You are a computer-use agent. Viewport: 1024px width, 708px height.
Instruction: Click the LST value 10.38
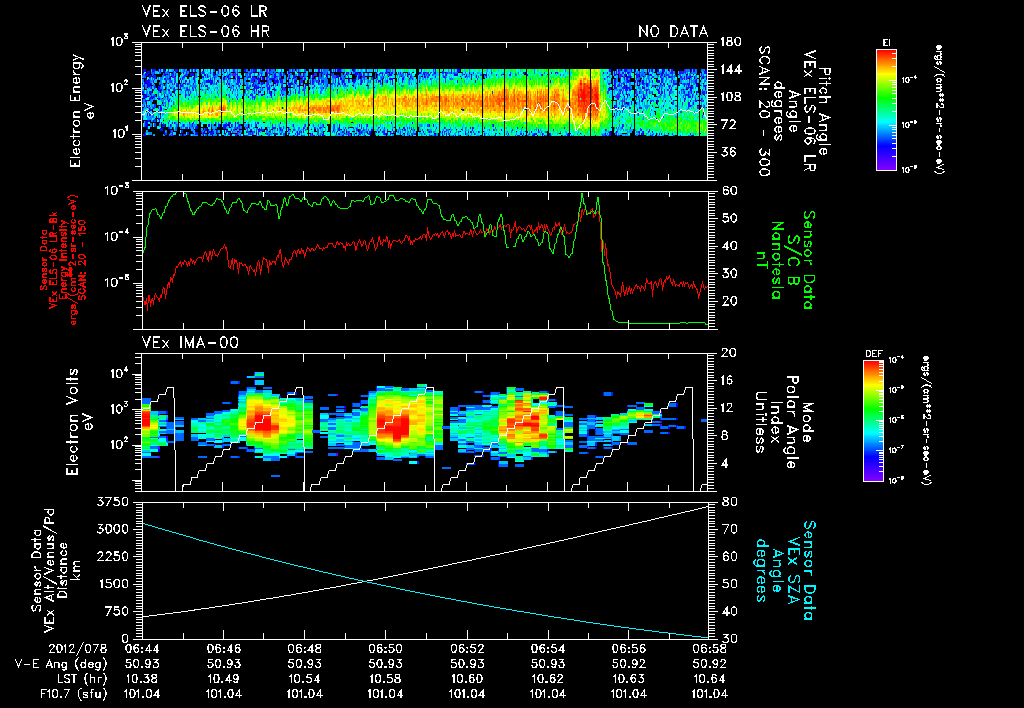click(x=142, y=679)
